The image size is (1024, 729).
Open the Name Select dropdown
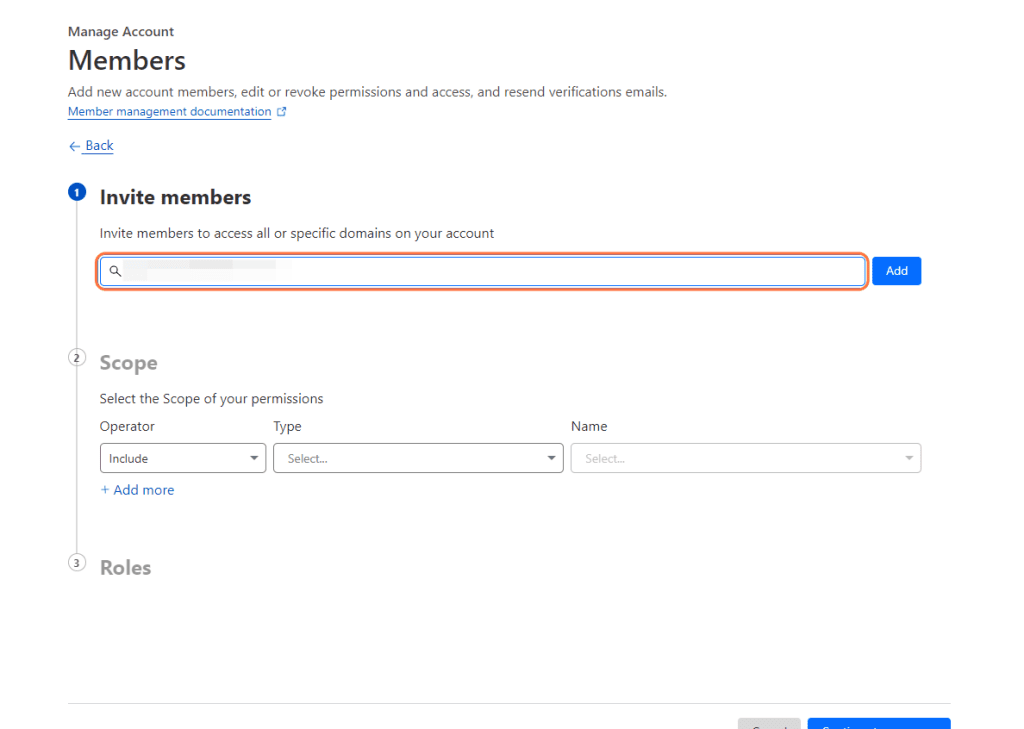(745, 458)
